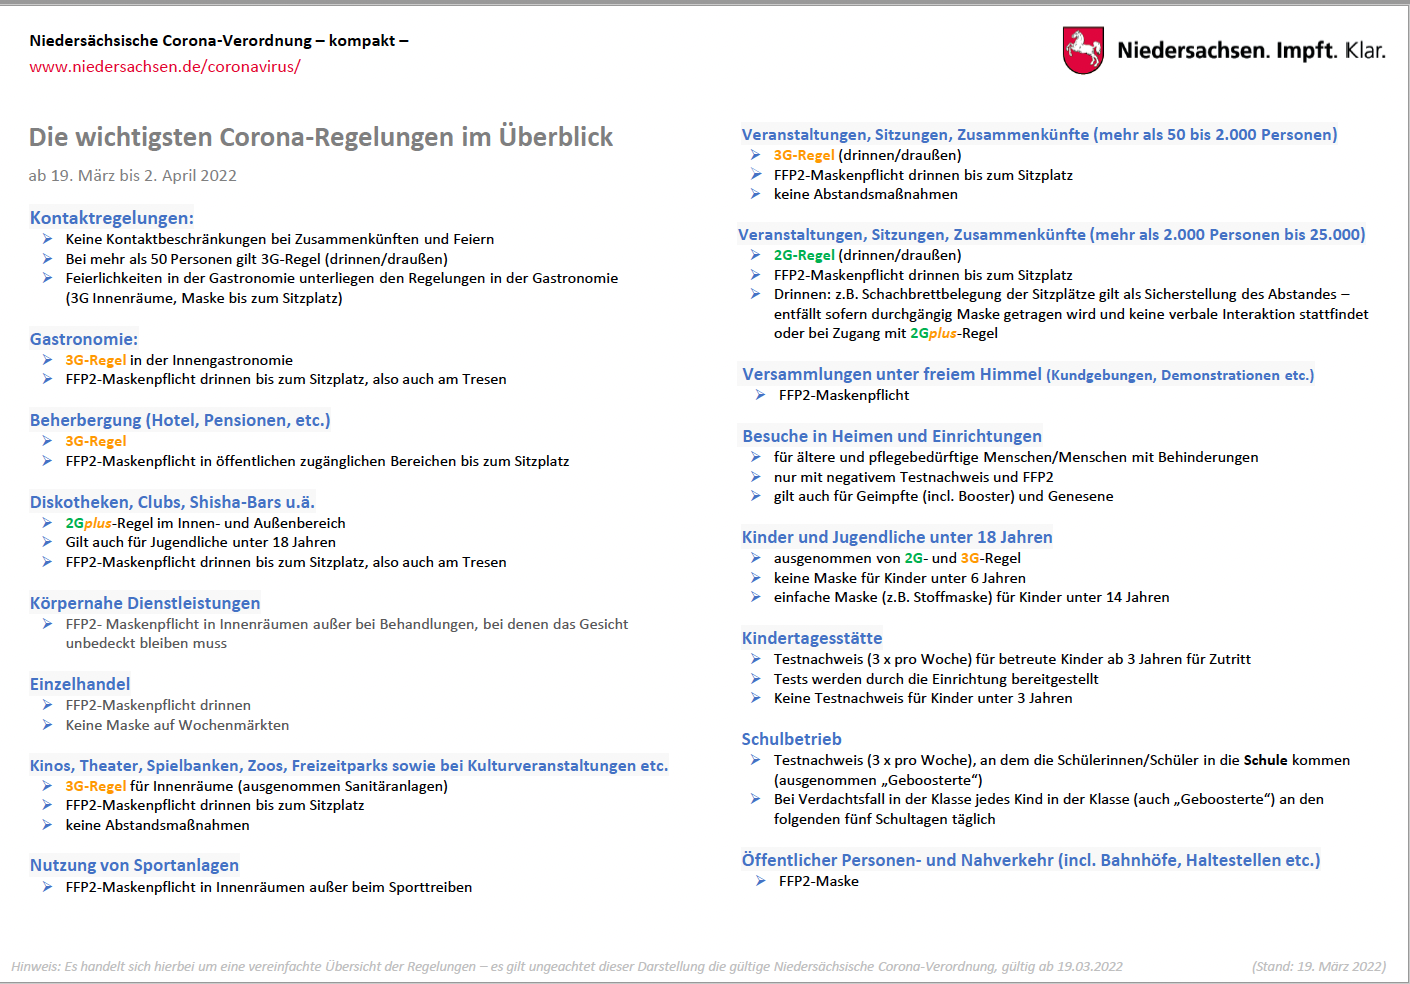Screen dimensions: 1410x984
Task: Click the 'Kindertagesstätte' section heading
Action: 812,638
